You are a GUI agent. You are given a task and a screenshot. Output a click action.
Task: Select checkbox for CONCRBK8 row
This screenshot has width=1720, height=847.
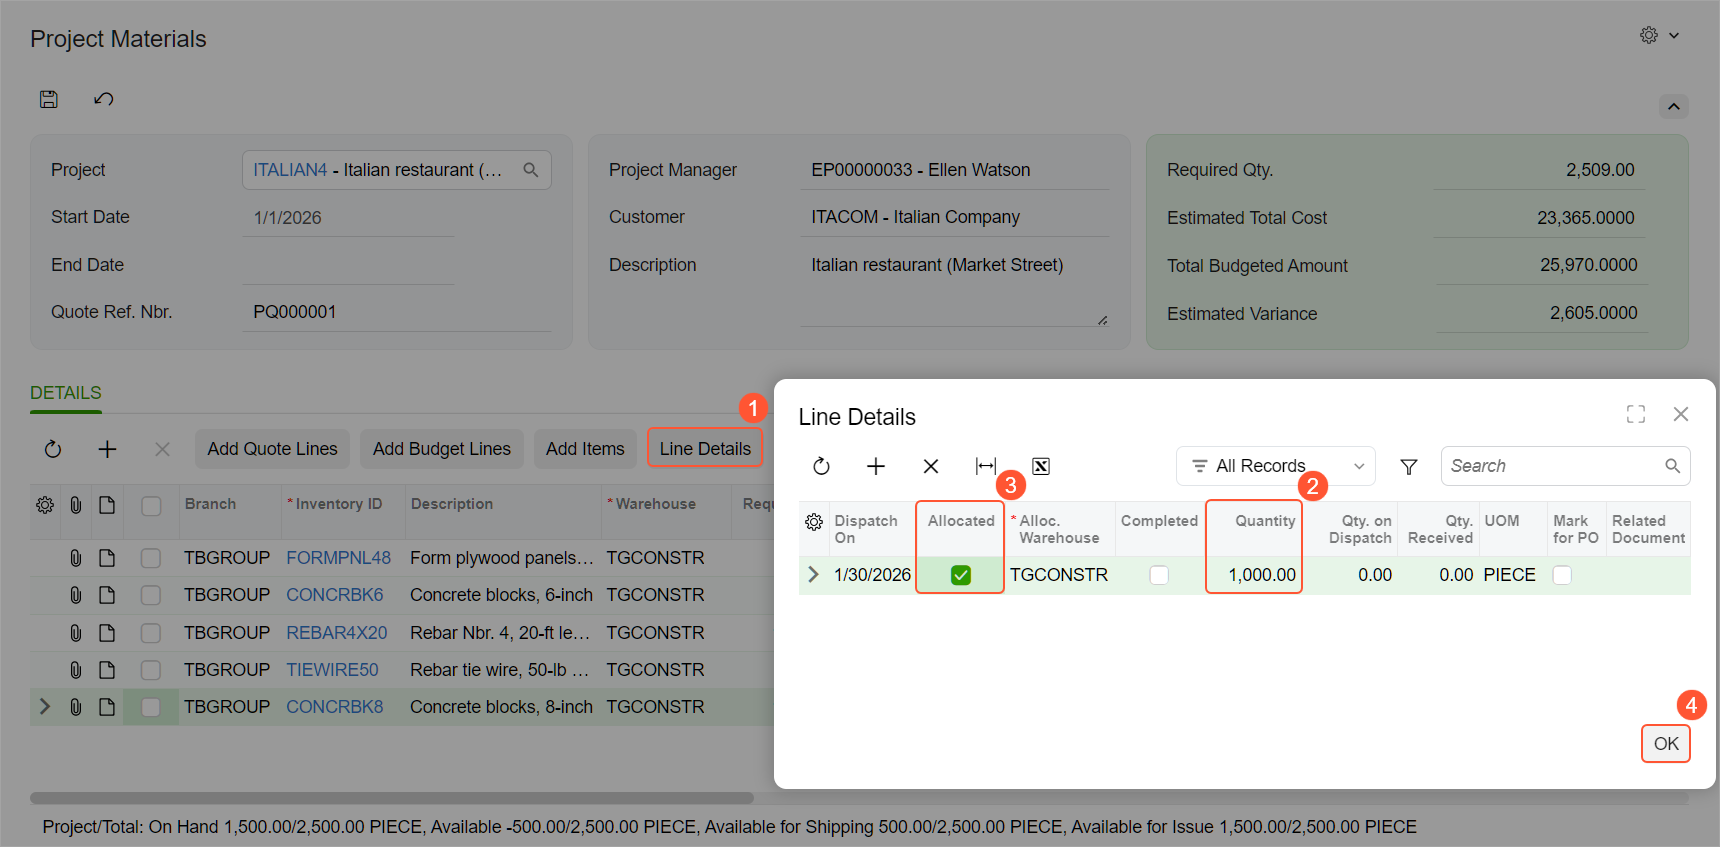pos(151,707)
